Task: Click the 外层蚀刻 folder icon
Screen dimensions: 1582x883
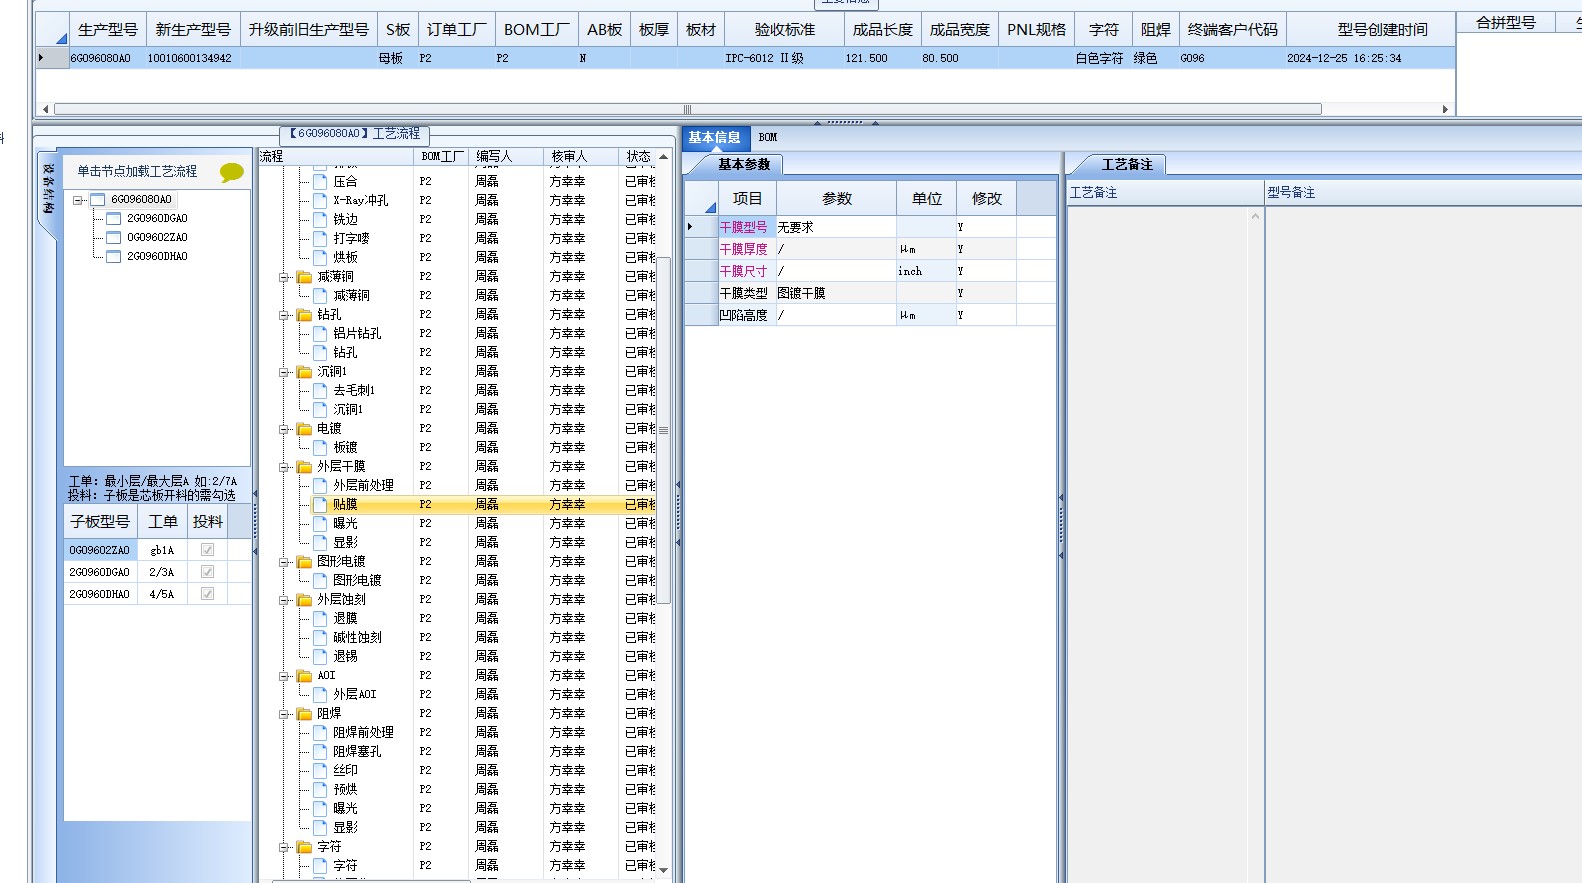Action: (304, 600)
